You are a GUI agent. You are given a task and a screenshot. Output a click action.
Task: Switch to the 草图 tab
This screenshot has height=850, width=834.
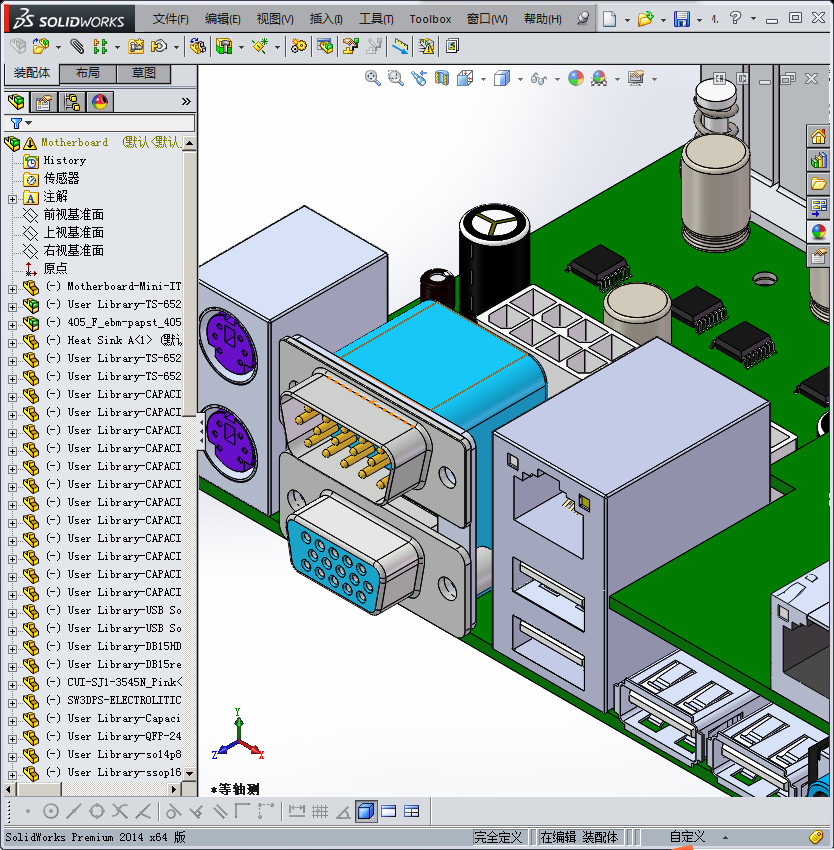pos(144,73)
